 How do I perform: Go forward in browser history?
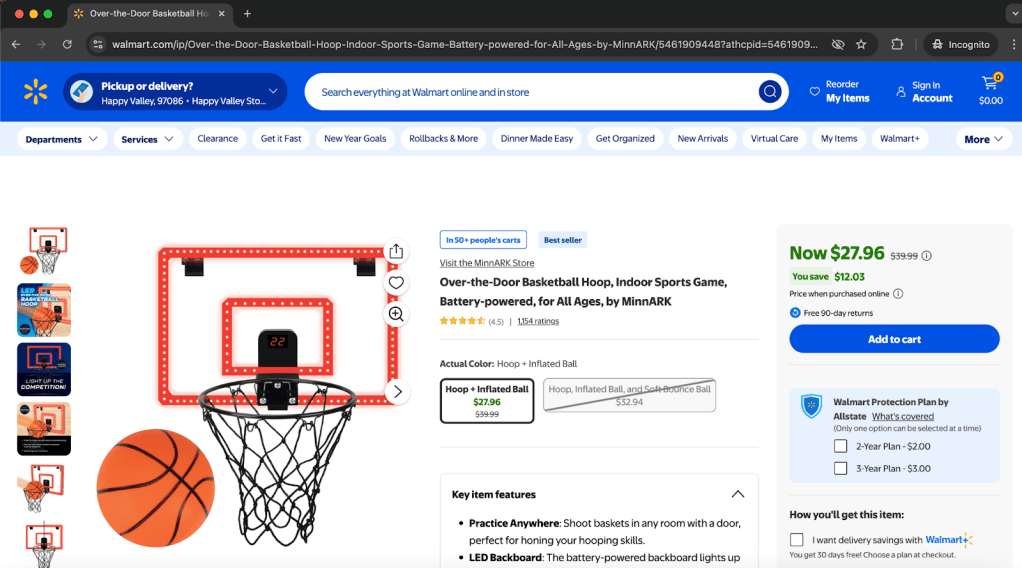41,44
